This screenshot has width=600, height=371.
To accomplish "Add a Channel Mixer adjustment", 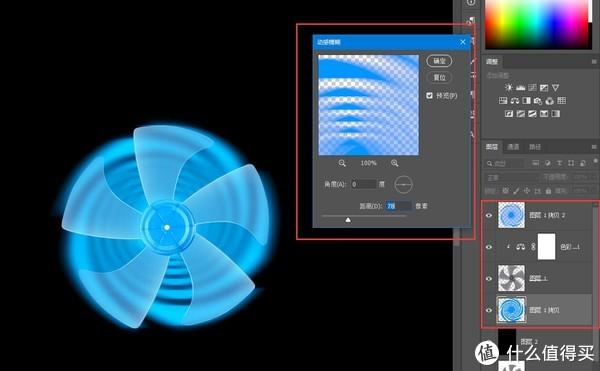I will [x=550, y=101].
